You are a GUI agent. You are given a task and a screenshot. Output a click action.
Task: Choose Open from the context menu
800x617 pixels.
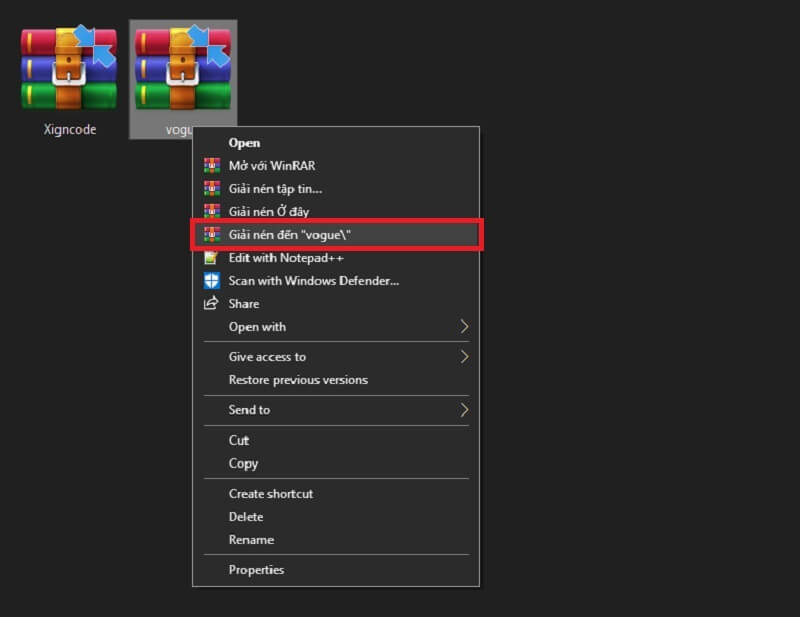point(244,143)
